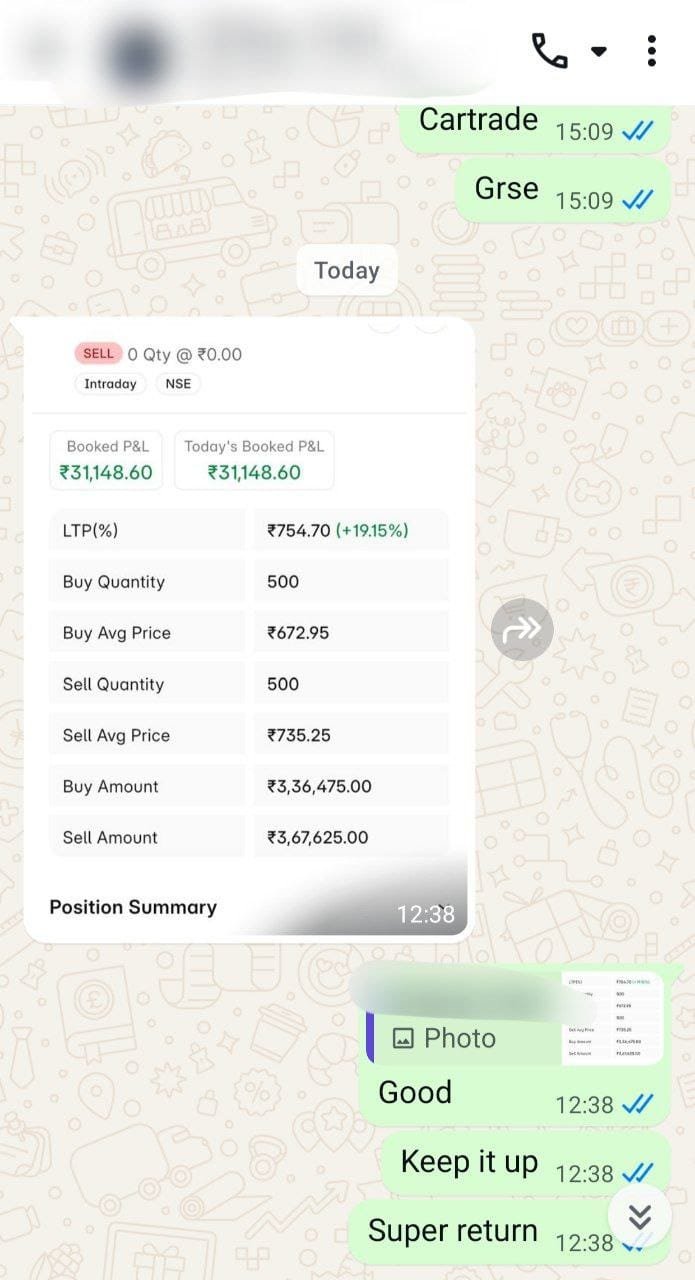Screen dimensions: 695x1280
Task: Open the three-dot more options menu
Action: point(651,50)
